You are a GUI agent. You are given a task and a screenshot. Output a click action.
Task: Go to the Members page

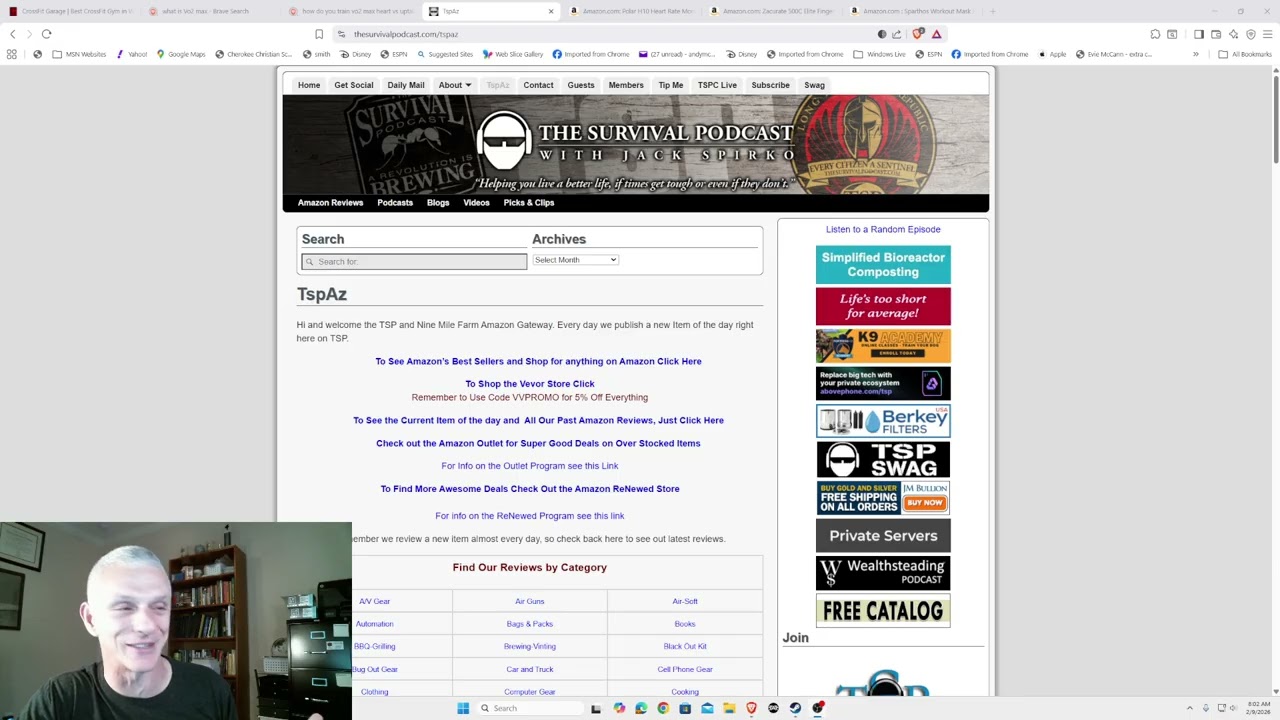626,85
